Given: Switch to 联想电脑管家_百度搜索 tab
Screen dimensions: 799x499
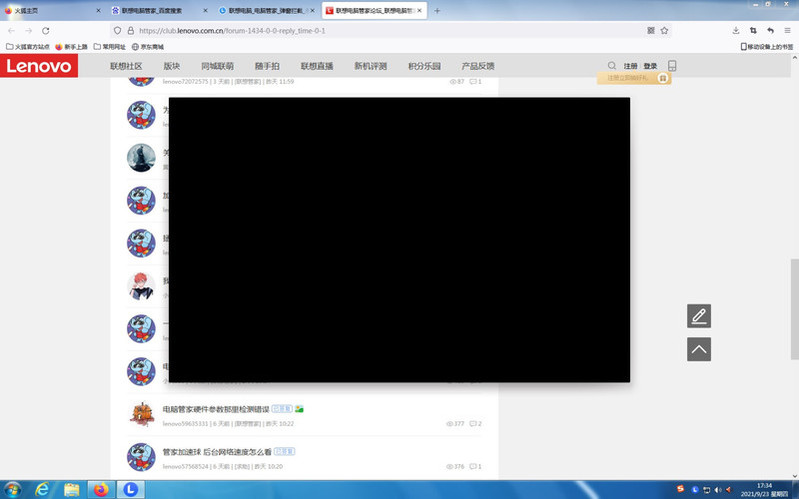Looking at the screenshot, I should click(150, 11).
